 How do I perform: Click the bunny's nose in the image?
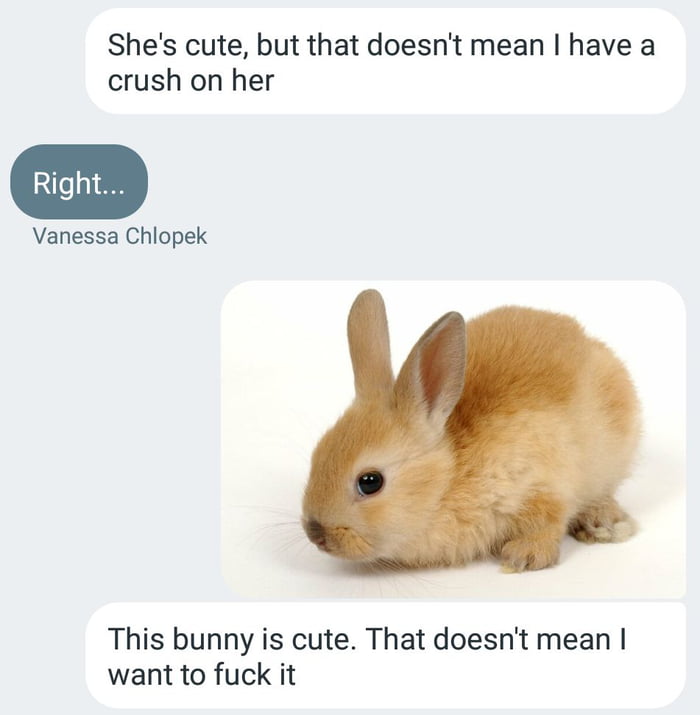(x=314, y=529)
